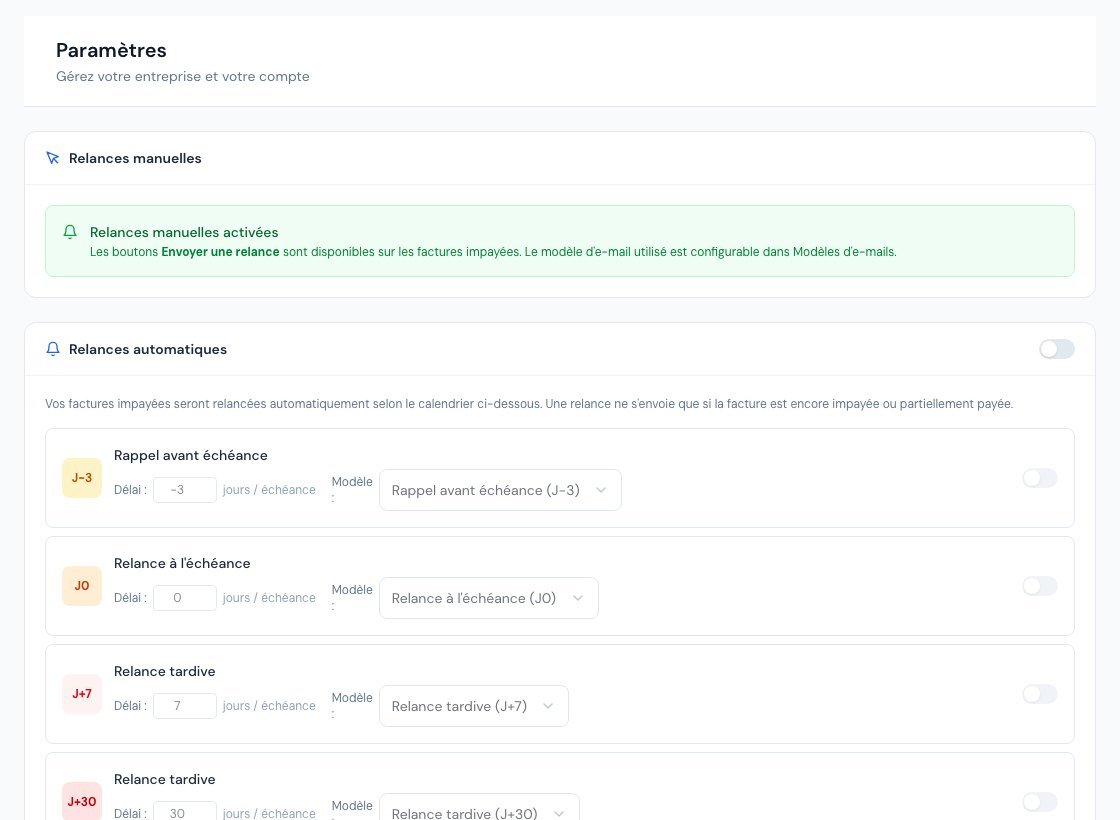Toggle the J+7 Relance tardive switch
Viewport: 1120px width, 820px height.
1040,694
